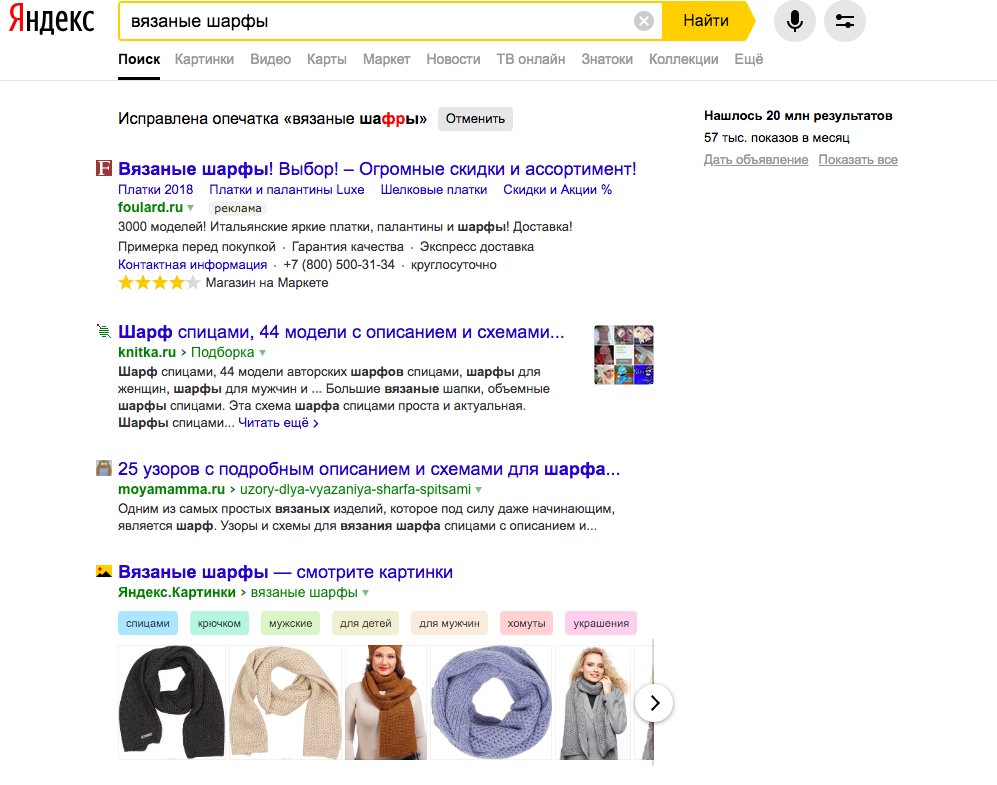Select the для мужчин filter tag
997x785 pixels.
click(450, 624)
